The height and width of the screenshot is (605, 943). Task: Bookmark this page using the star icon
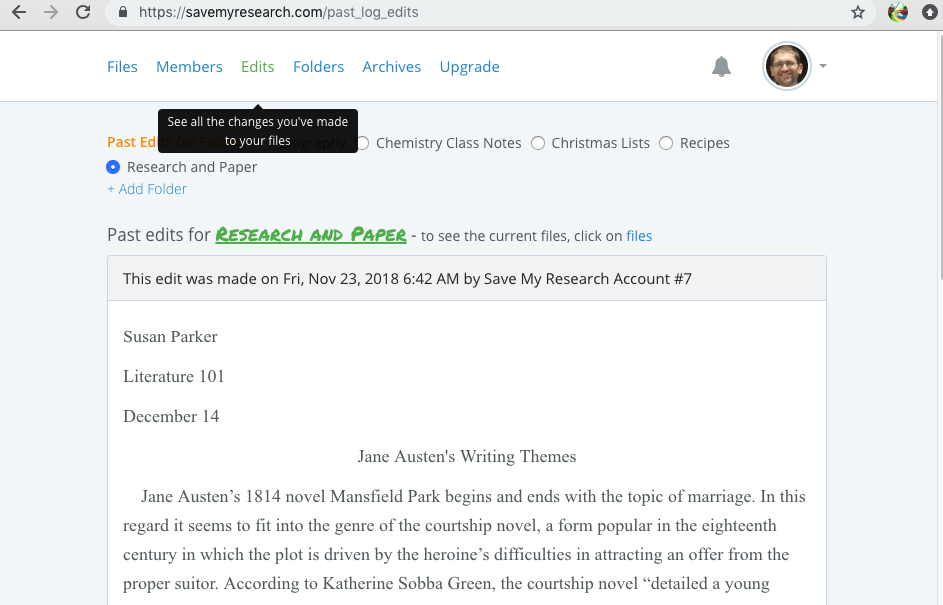[856, 13]
